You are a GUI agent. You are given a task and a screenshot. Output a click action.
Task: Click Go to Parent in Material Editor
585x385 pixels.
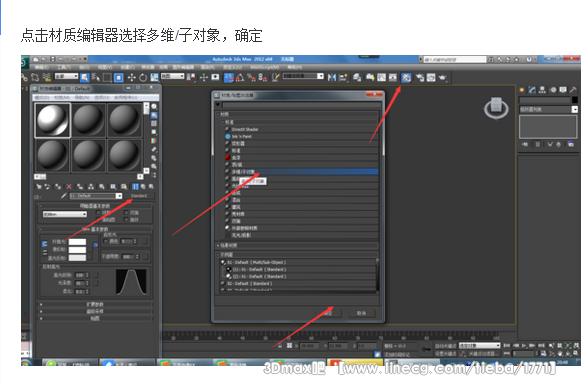point(143,187)
